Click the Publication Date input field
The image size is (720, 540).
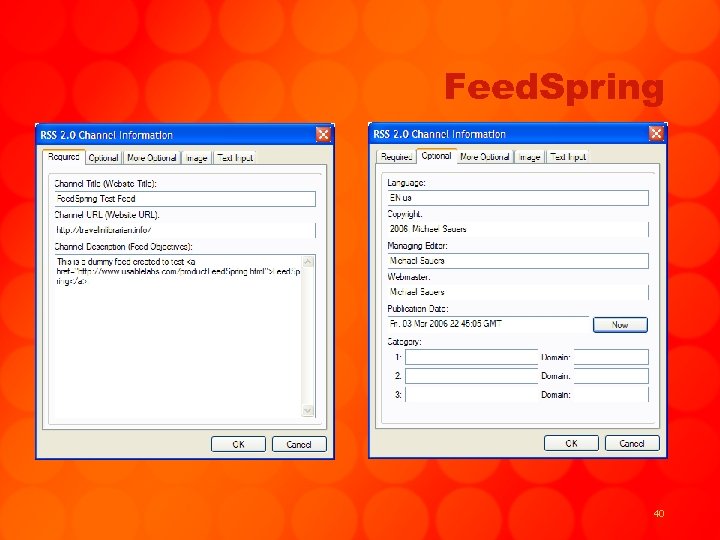pos(488,324)
